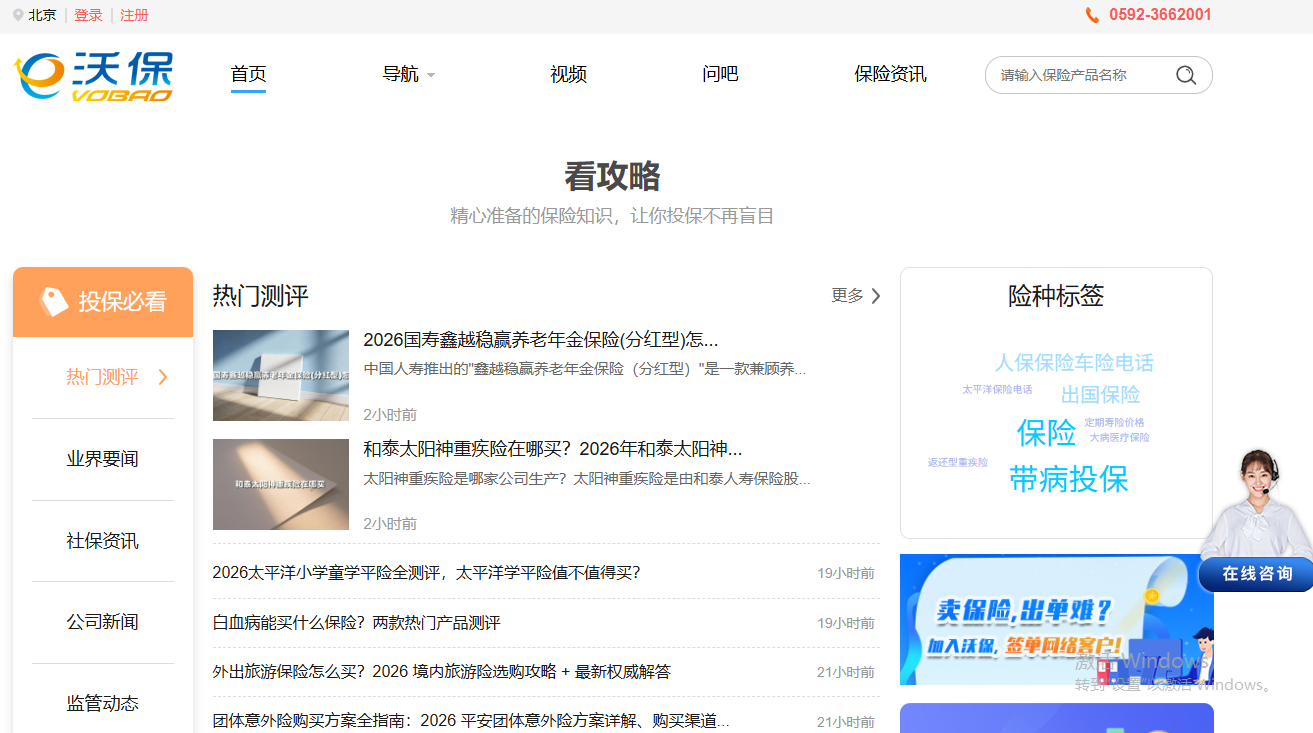The height and width of the screenshot is (733, 1313).
Task: Go to the 视频 page
Action: (x=568, y=74)
